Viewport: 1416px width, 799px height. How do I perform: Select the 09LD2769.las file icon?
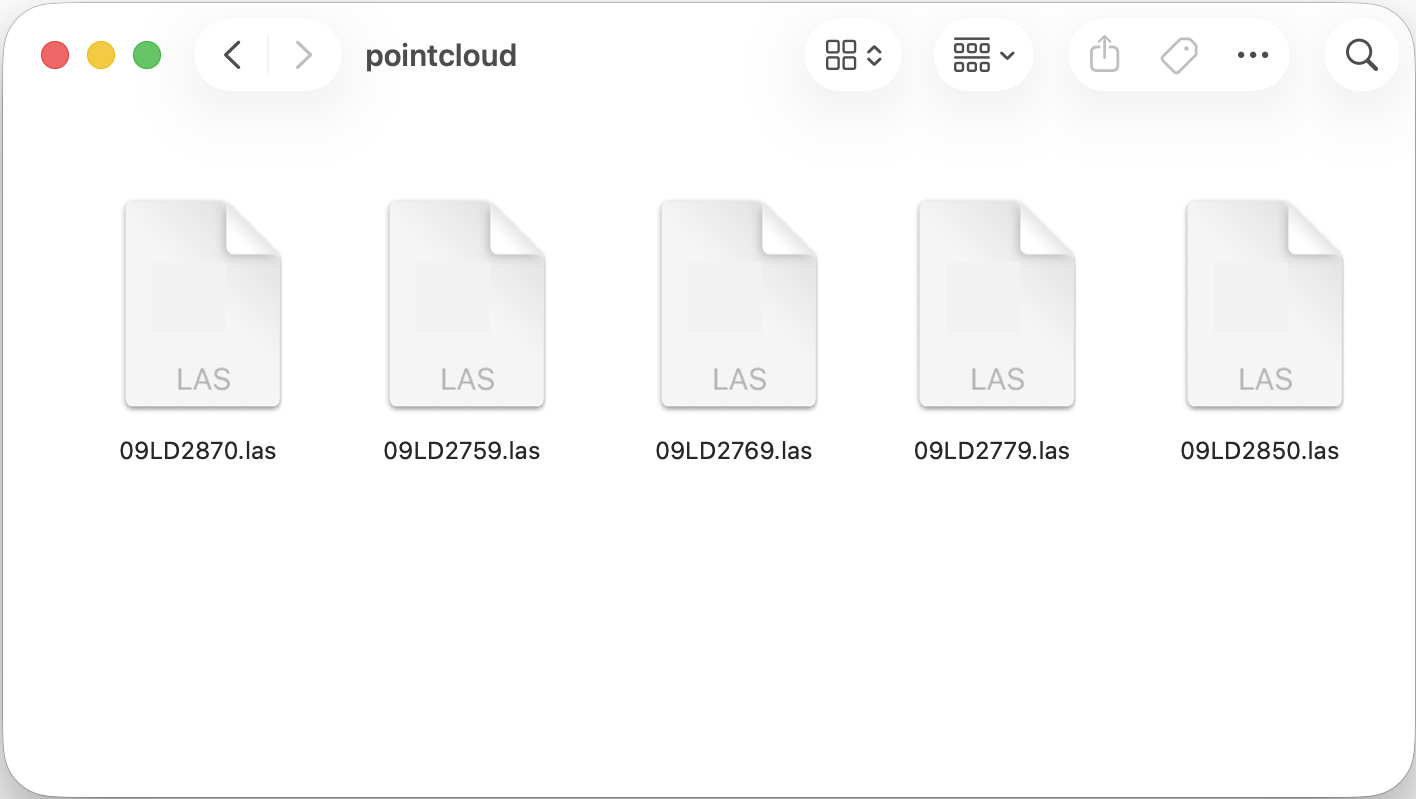click(739, 304)
